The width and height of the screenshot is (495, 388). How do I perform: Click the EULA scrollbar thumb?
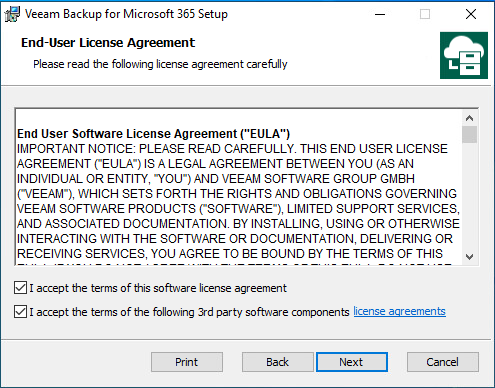[469, 134]
